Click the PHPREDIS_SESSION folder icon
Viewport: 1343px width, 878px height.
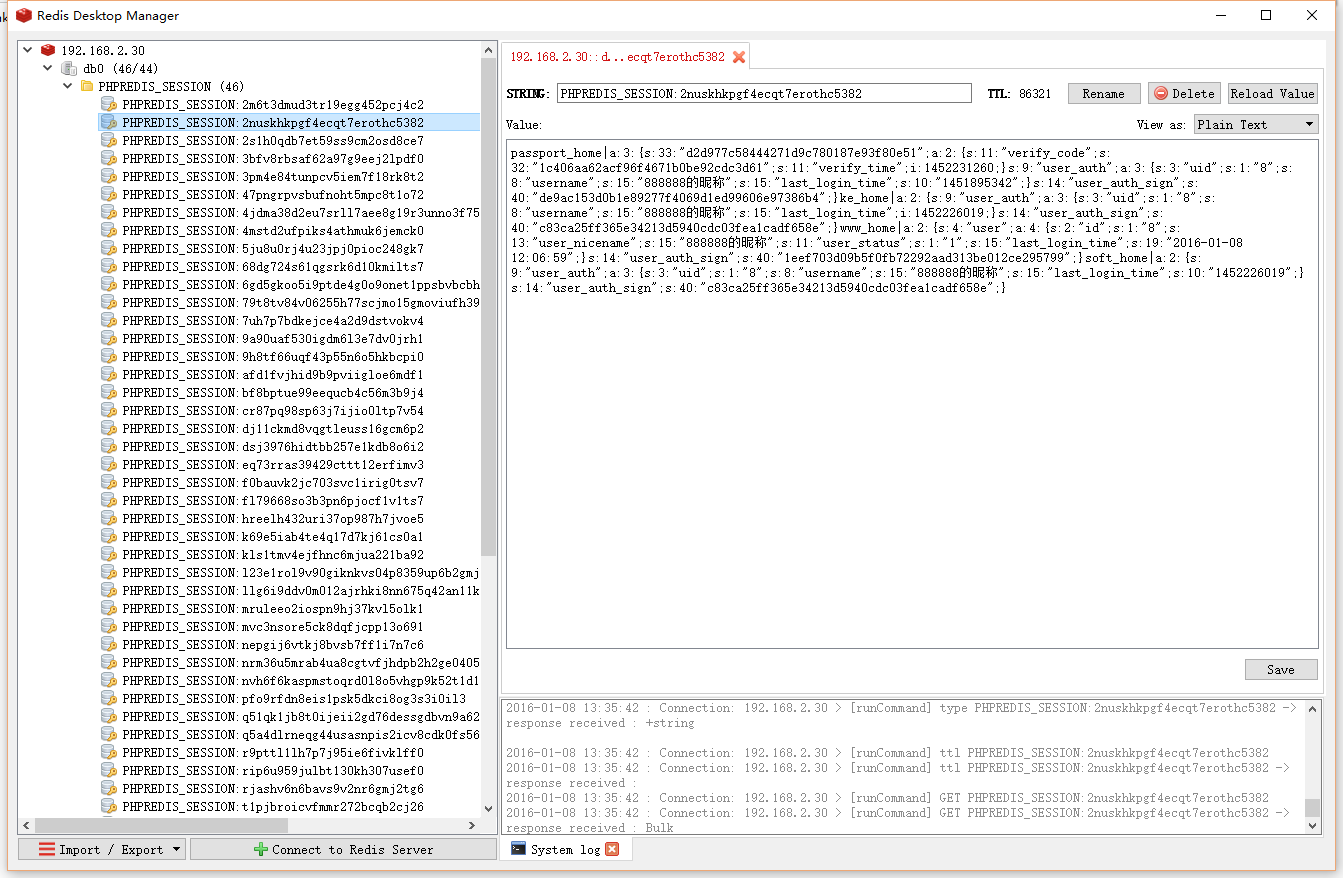[x=87, y=86]
